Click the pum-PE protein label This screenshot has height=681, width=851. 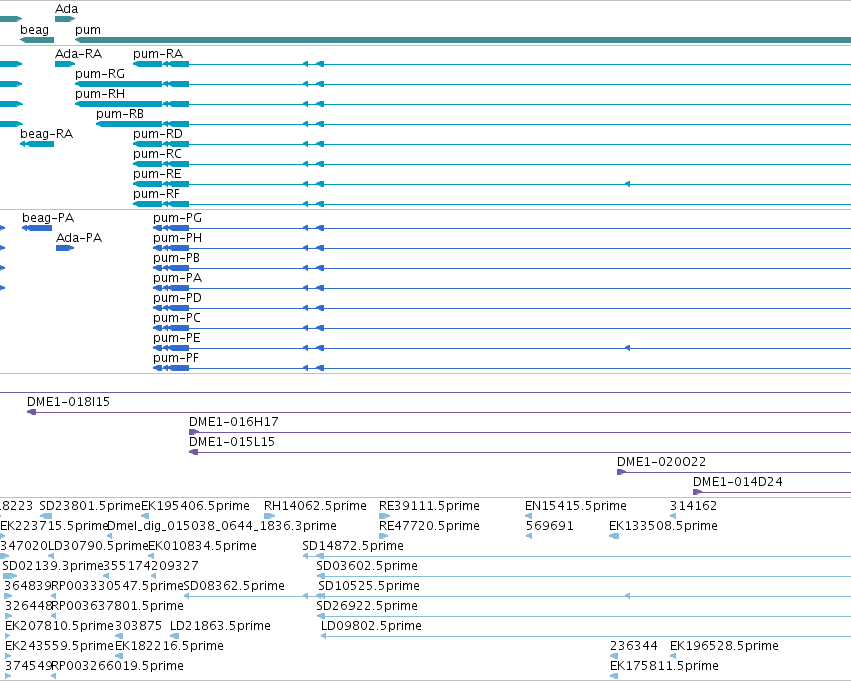point(177,339)
